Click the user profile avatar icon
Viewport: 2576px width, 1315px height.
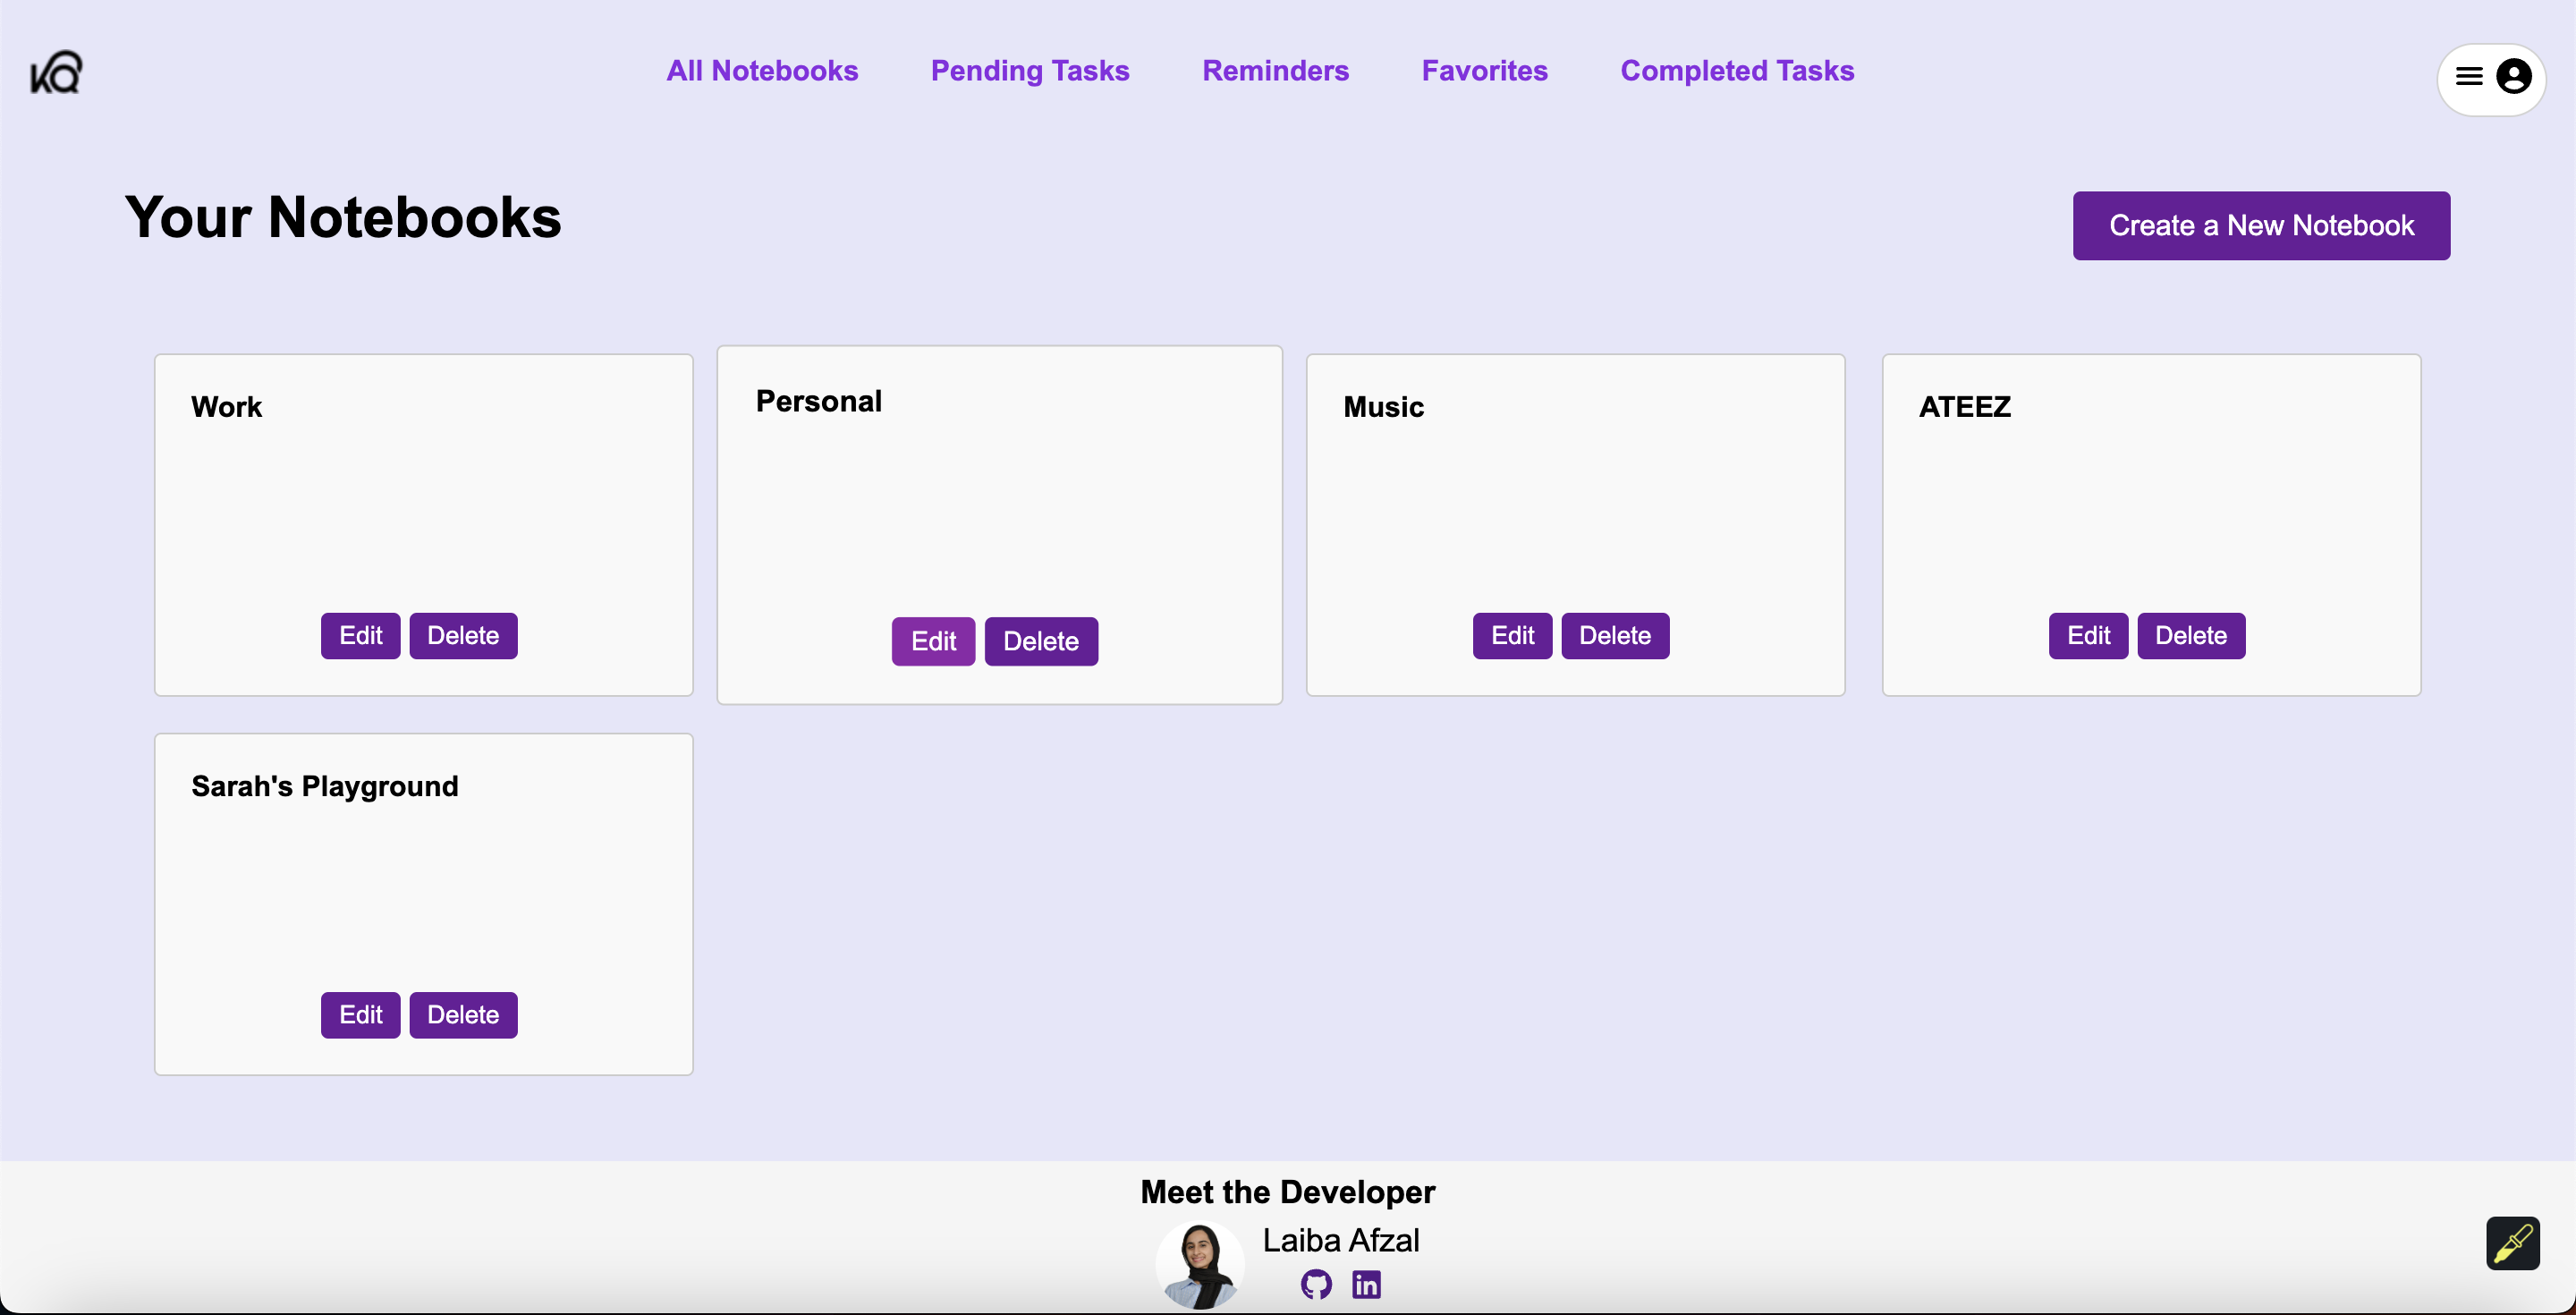click(x=2513, y=77)
